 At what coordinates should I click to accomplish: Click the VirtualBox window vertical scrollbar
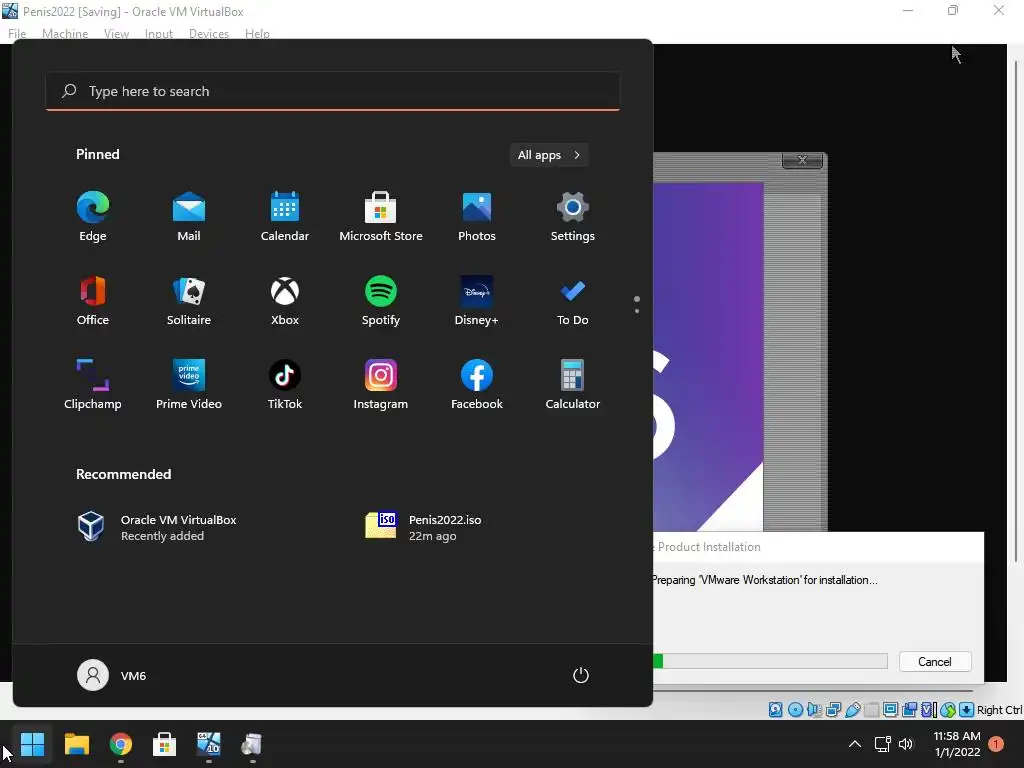(1016, 310)
